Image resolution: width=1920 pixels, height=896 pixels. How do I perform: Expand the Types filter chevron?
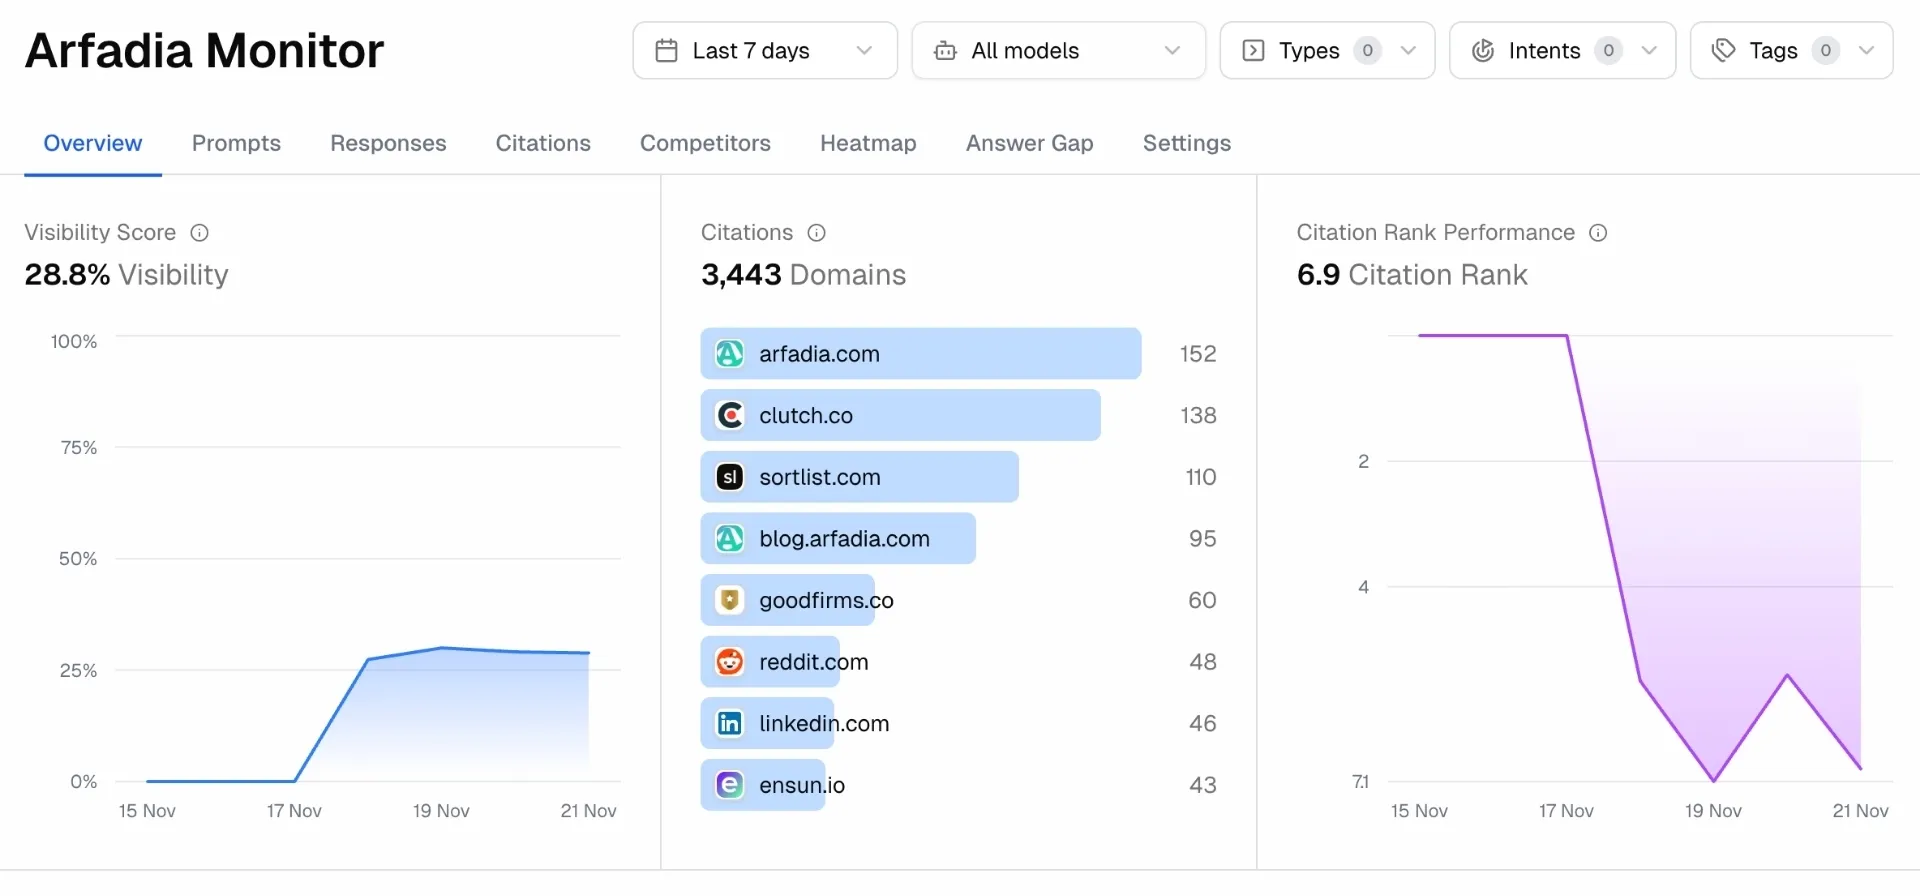[x=1408, y=50]
